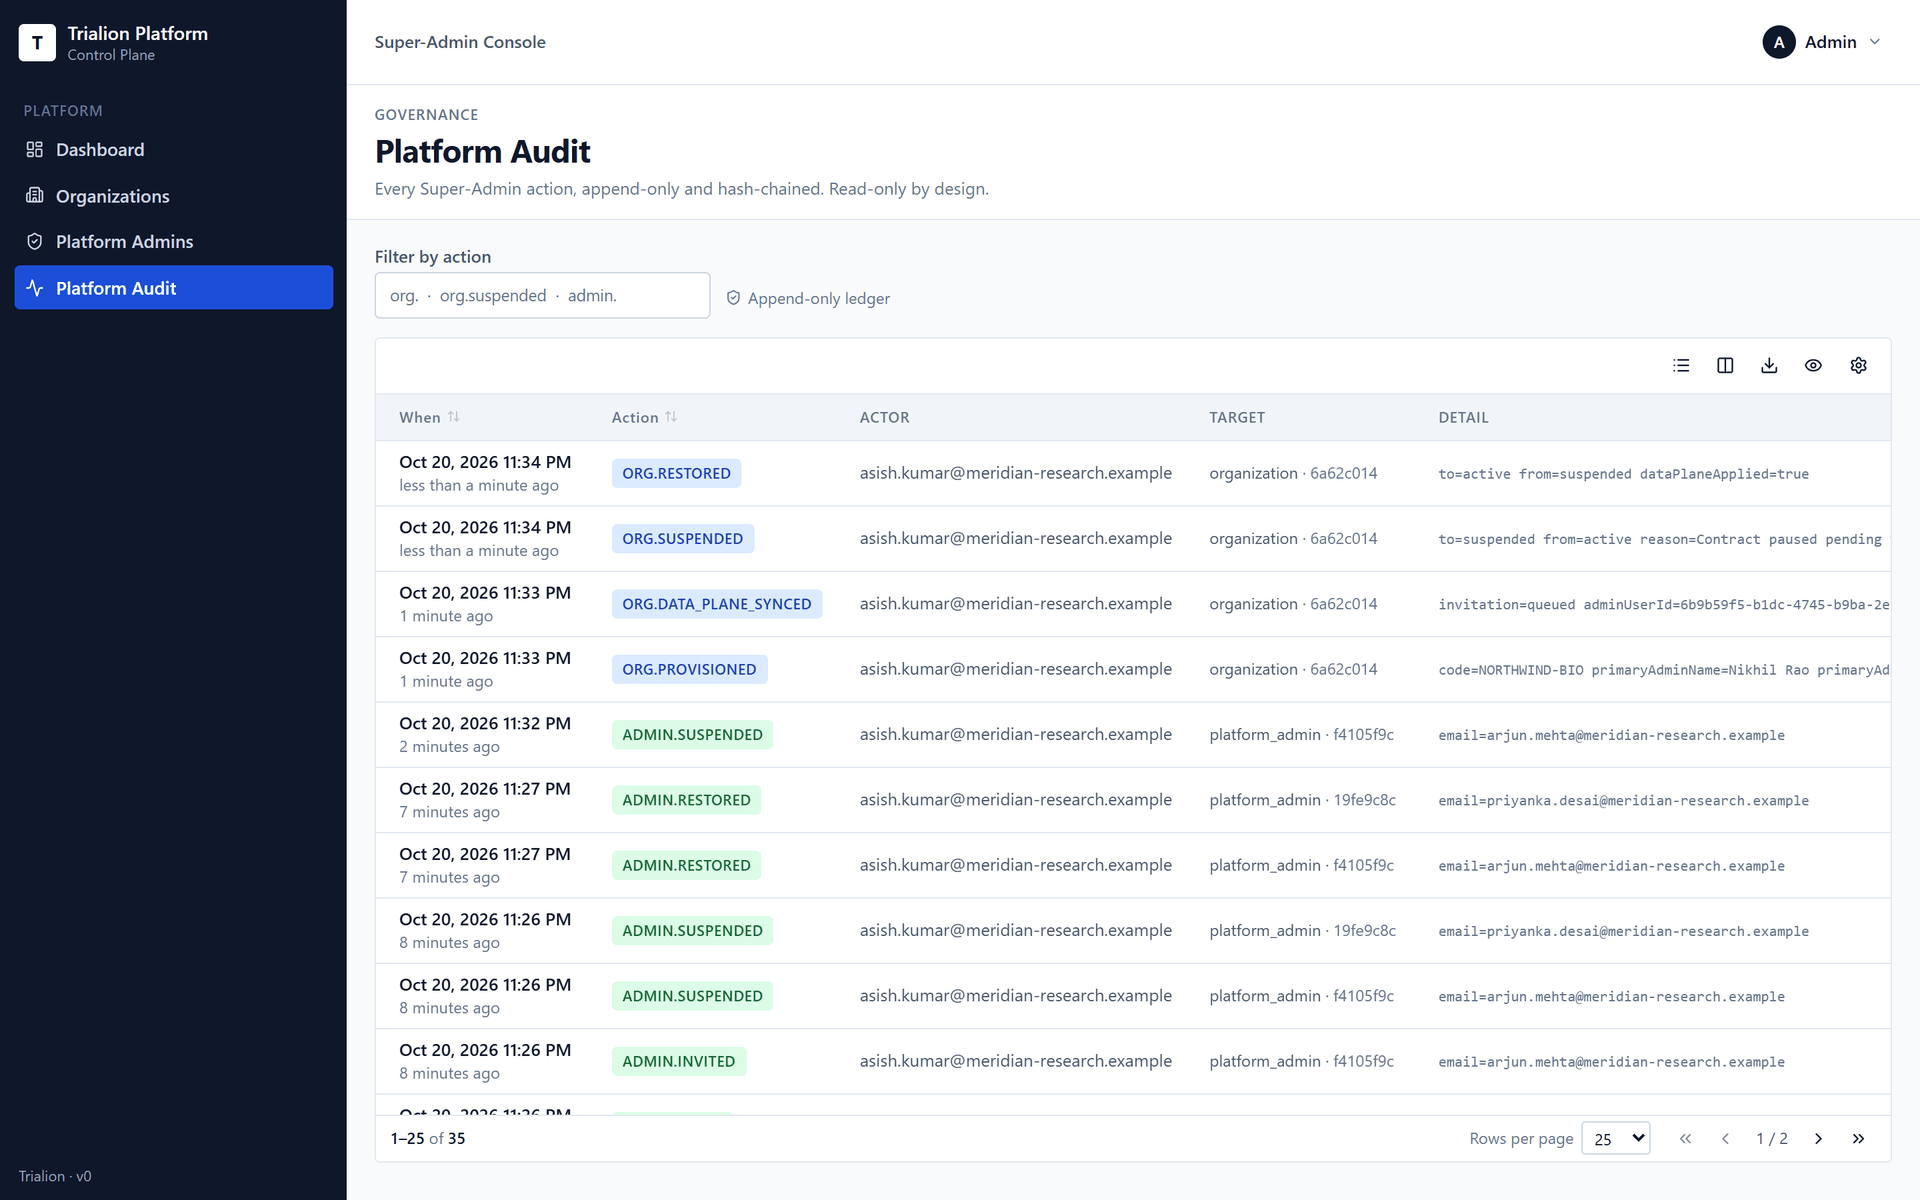Sort by the When column

tap(429, 417)
